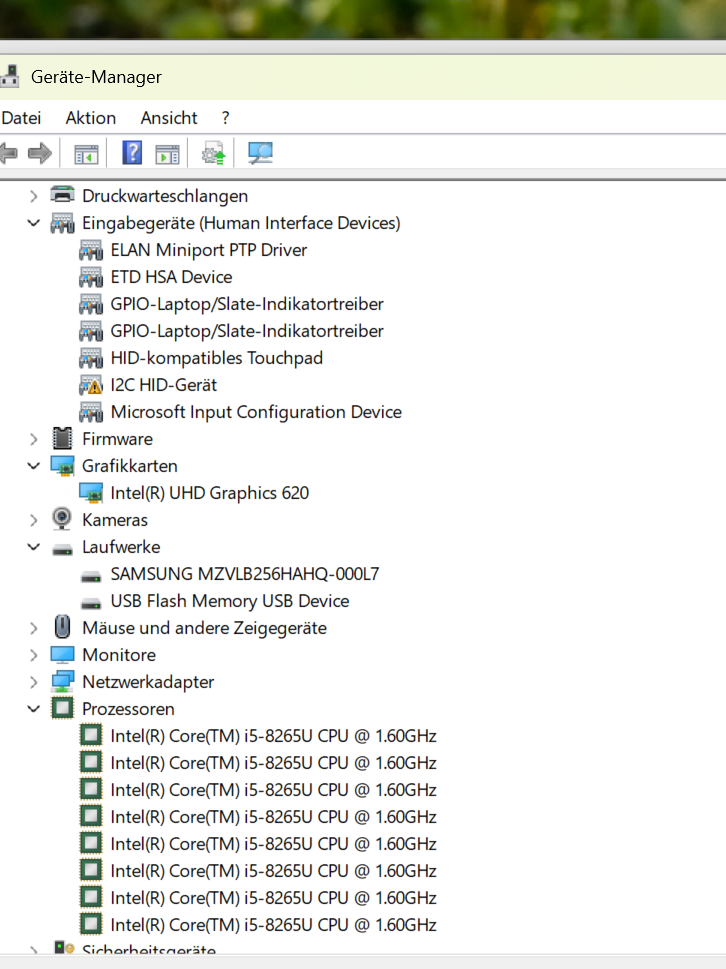The height and width of the screenshot is (969, 726).
Task: Select ELAN Miniport PTP Driver text
Action: (209, 250)
